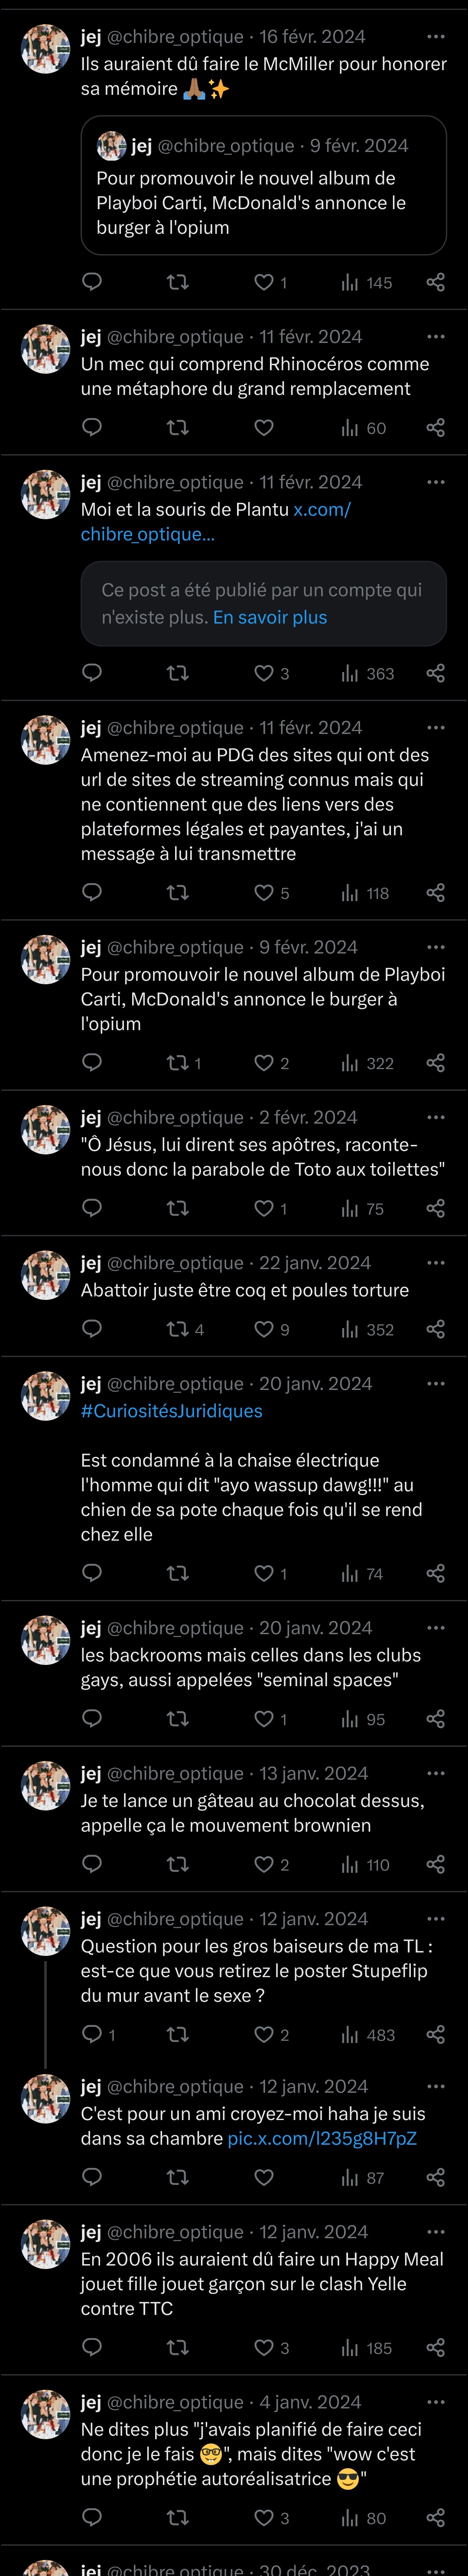Share the Happy Meal Yelle TTC tweet
The width and height of the screenshot is (468, 2576).
pos(435,2347)
